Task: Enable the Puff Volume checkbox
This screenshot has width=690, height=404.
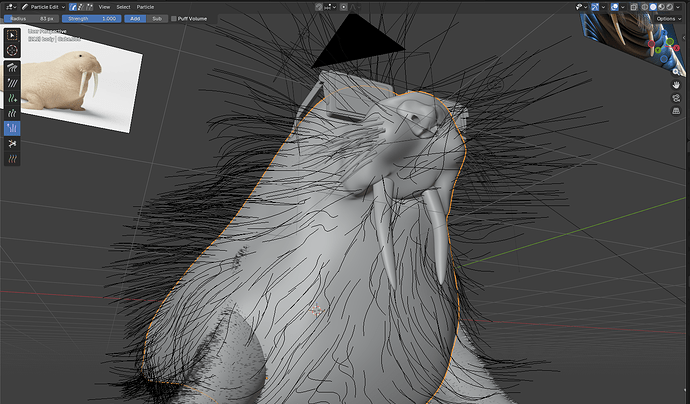Action: [x=174, y=18]
